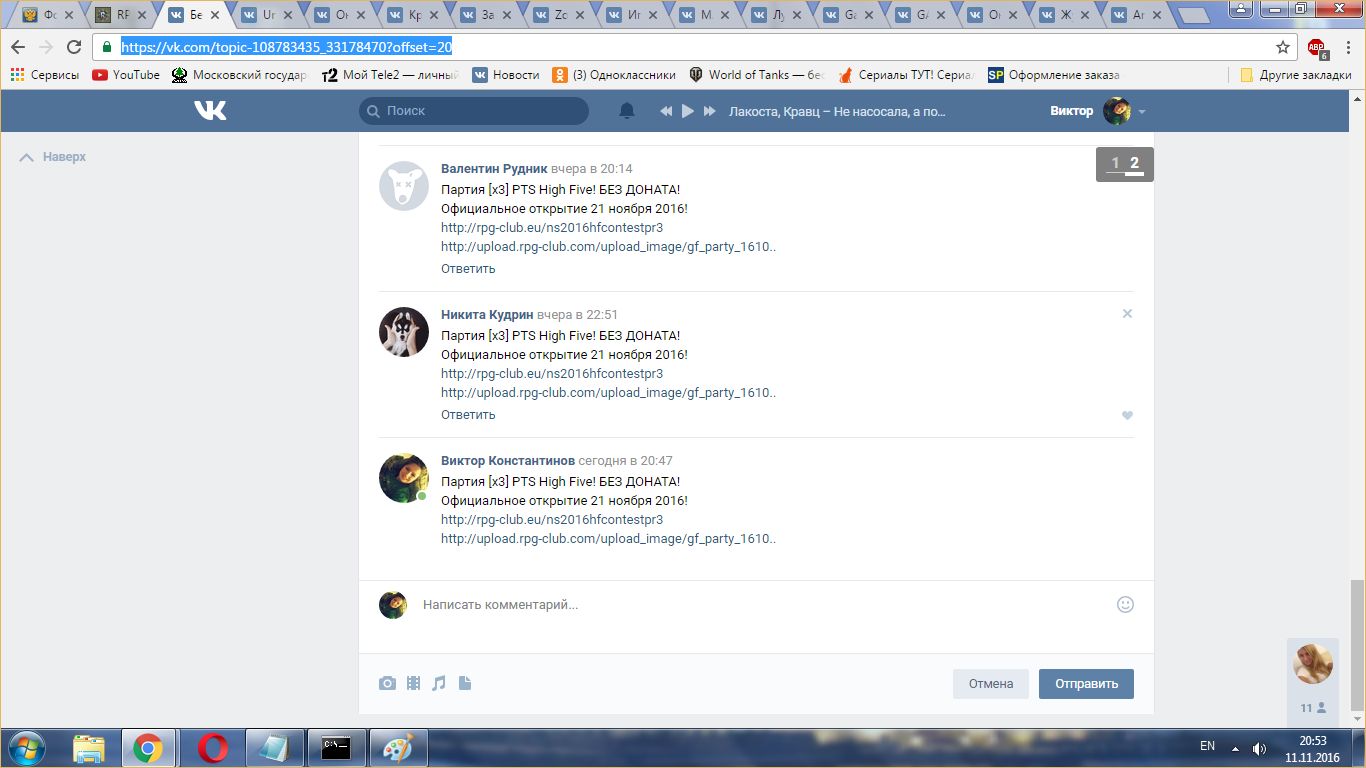Open the Виктор profile dropdown menu
The image size is (1366, 768).
pos(1098,111)
